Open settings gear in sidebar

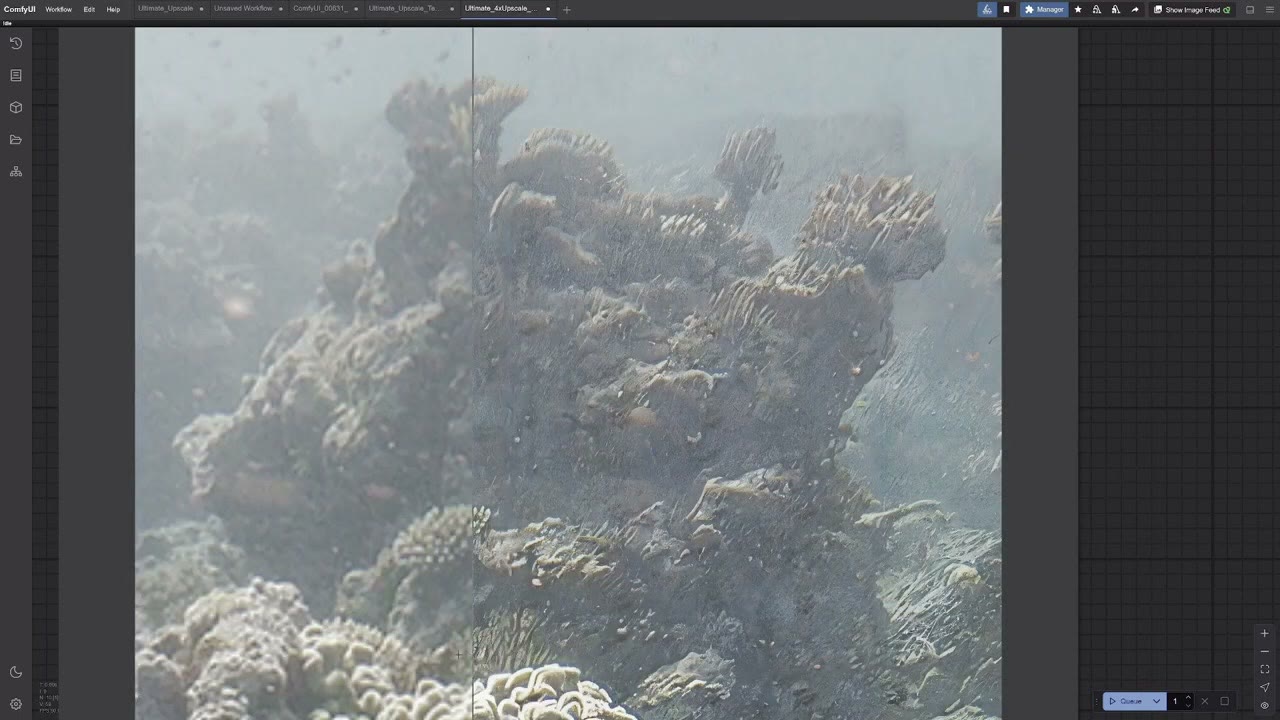[16, 704]
